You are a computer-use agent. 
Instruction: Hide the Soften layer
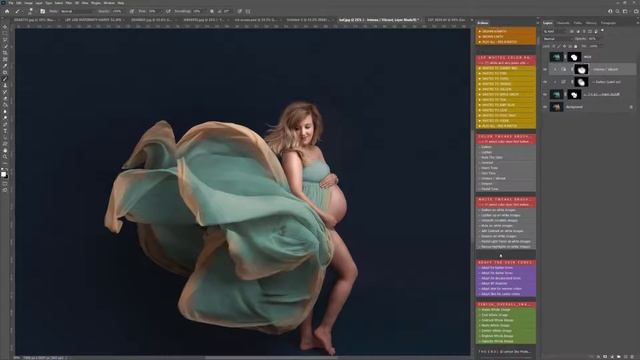click(545, 82)
